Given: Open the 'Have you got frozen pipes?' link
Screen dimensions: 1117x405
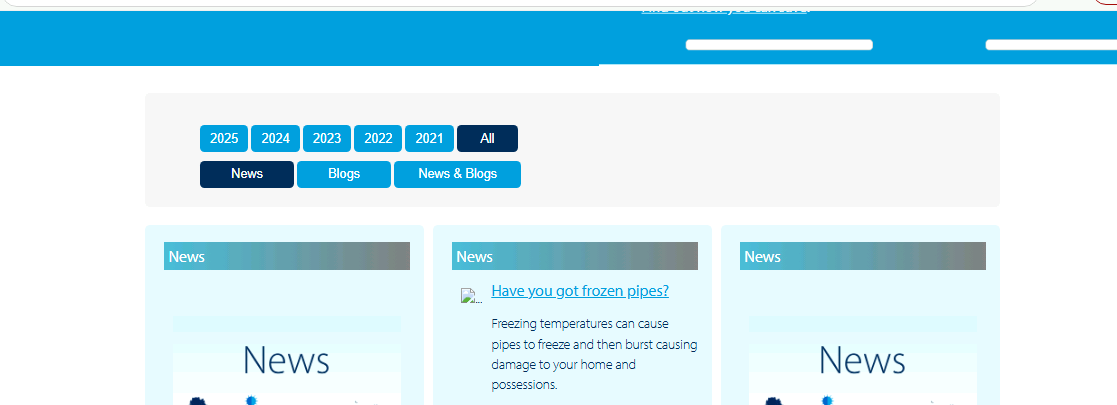Looking at the screenshot, I should [x=580, y=291].
